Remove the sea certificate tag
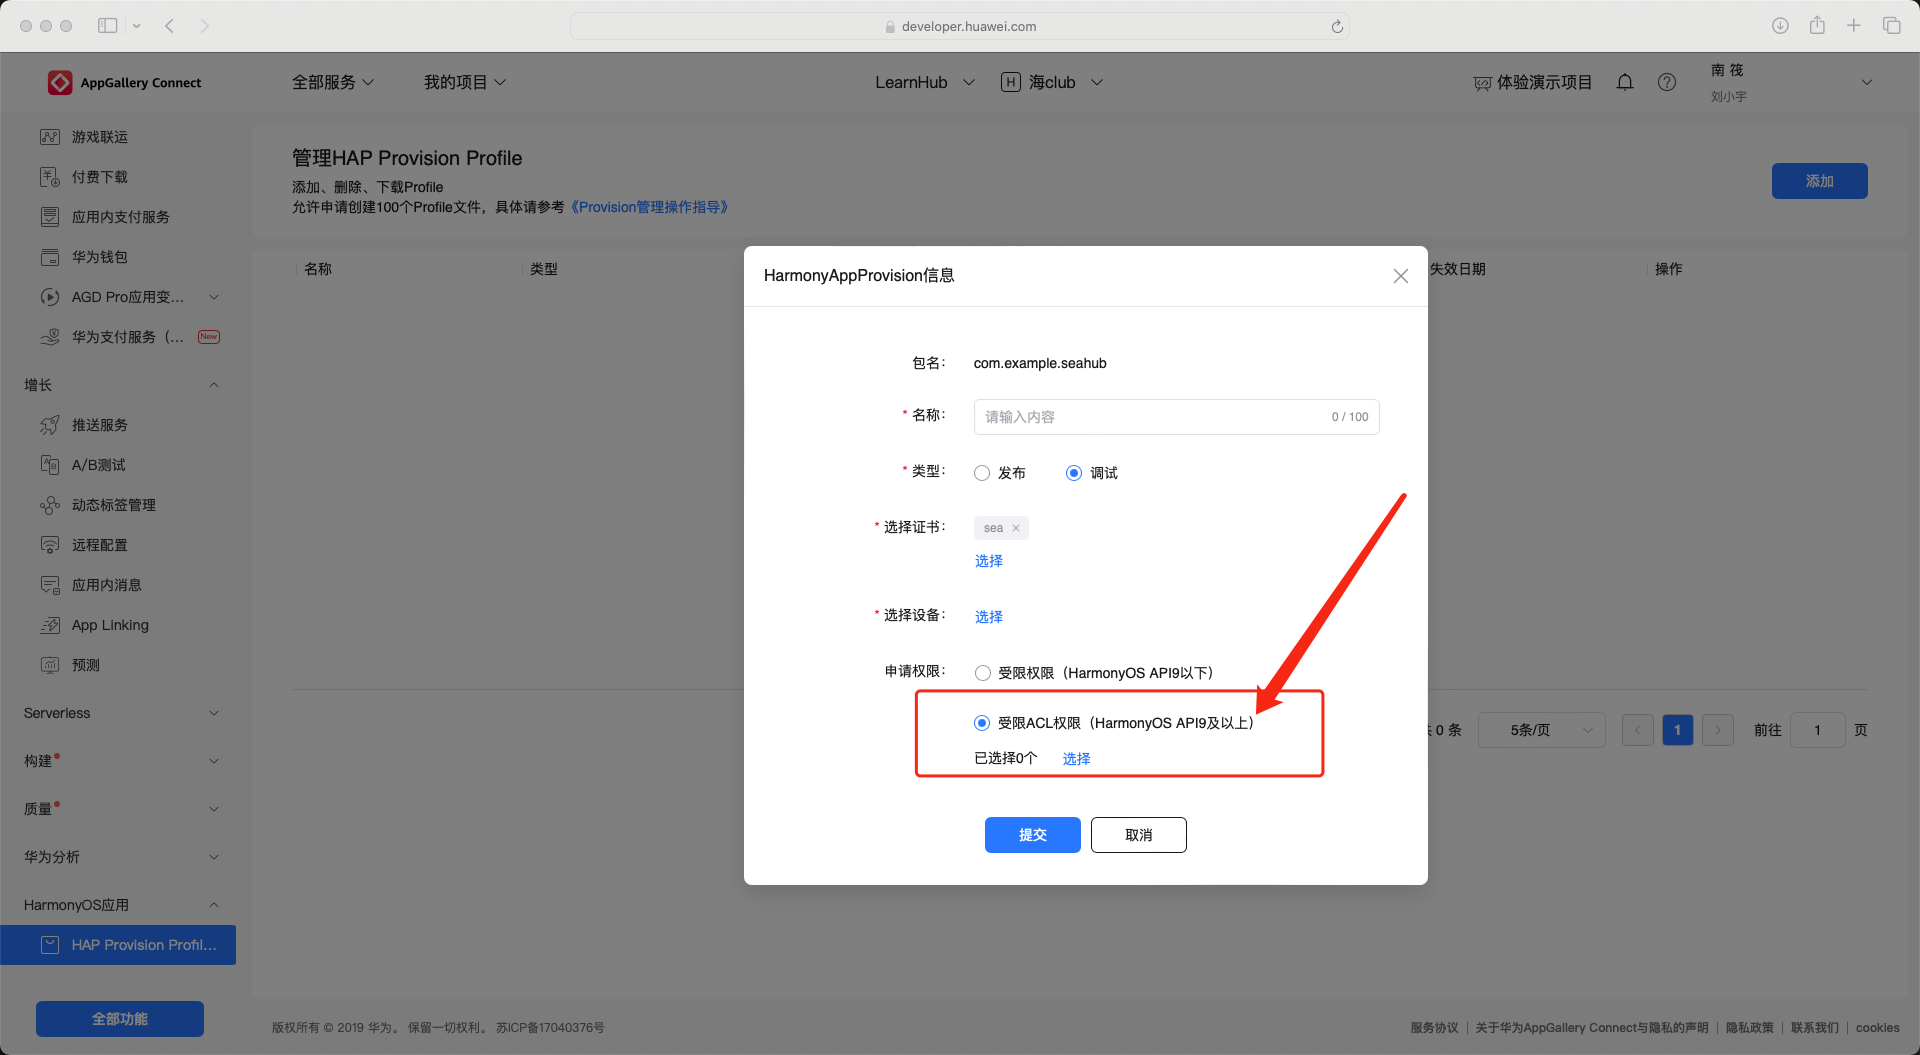The height and width of the screenshot is (1055, 1920). [1016, 528]
